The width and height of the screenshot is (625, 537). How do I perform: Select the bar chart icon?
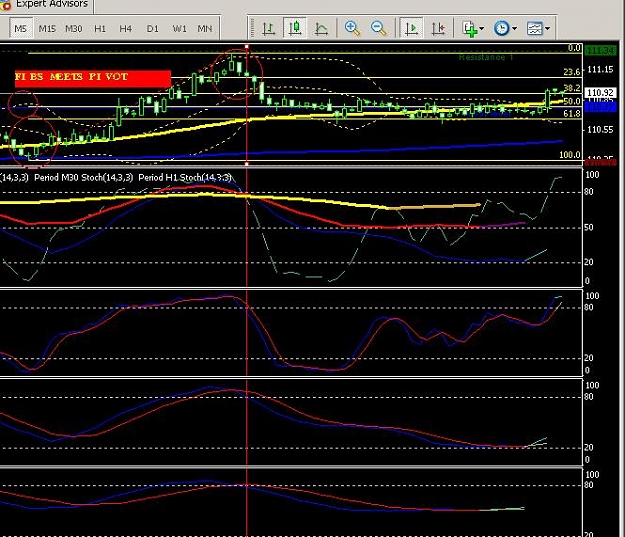(269, 28)
